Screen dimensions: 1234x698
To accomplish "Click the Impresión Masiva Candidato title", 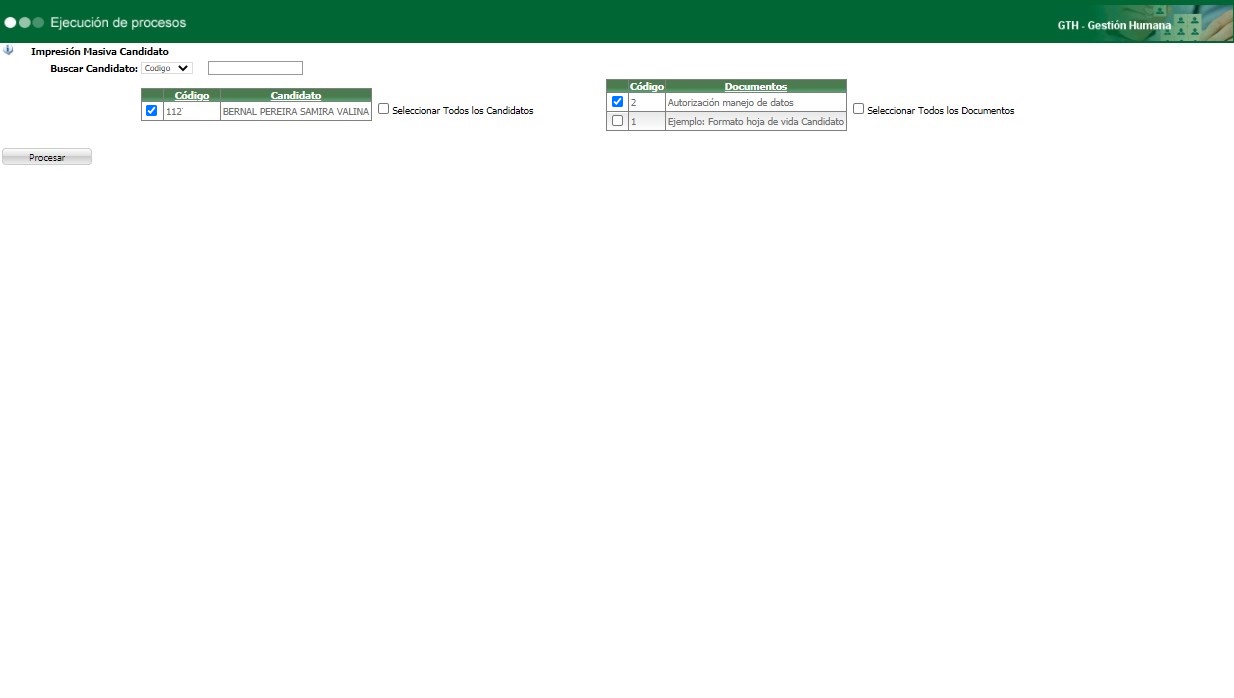I will 100,51.
